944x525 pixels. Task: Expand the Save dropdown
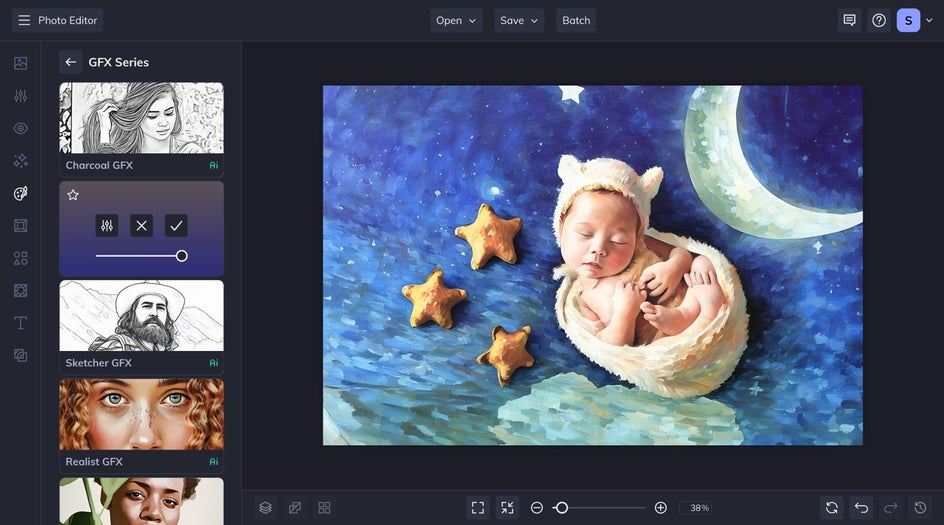[519, 20]
